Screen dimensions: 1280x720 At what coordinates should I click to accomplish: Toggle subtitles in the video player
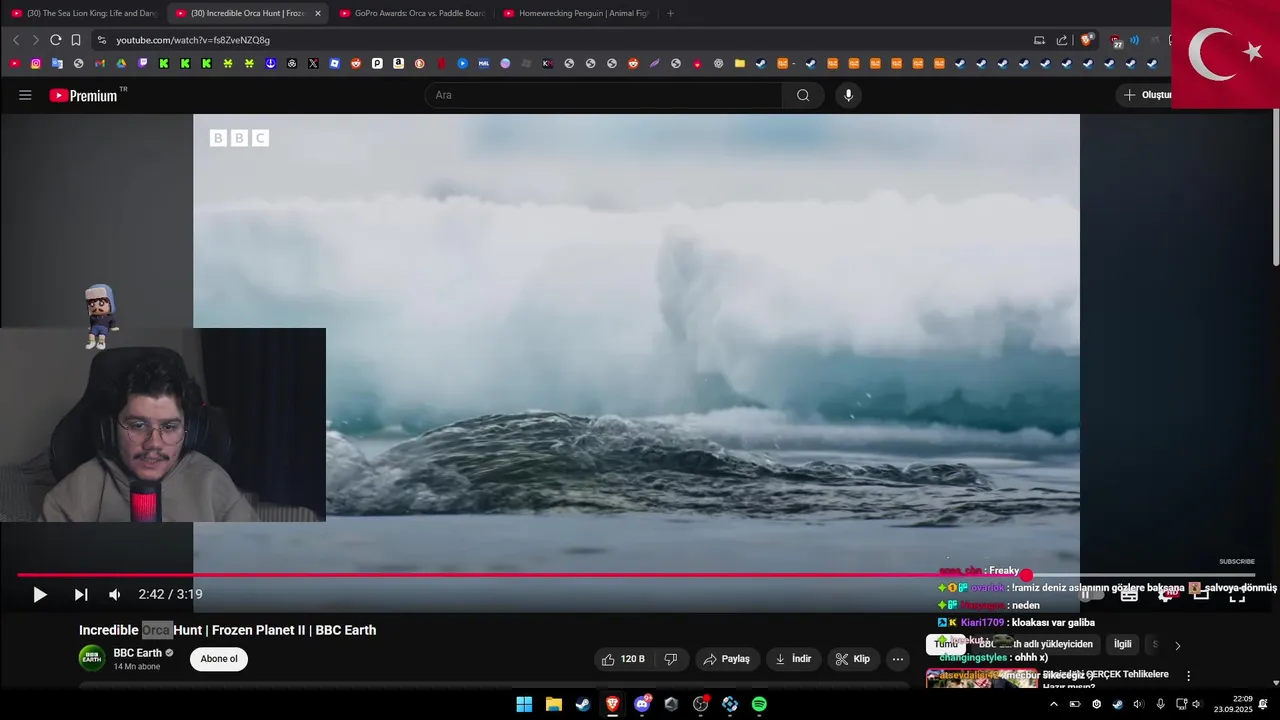click(1129, 595)
